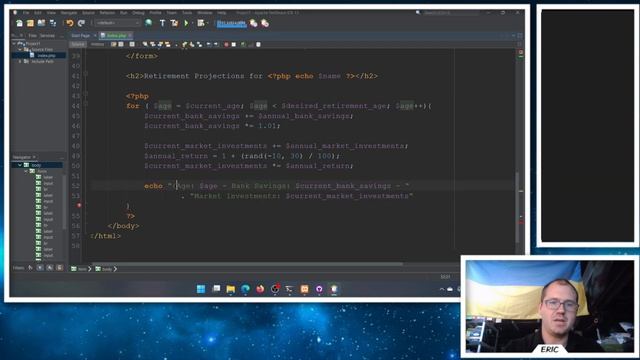The image size is (640, 360).
Task: Open File Explorer from the taskbar
Action: 231,289
